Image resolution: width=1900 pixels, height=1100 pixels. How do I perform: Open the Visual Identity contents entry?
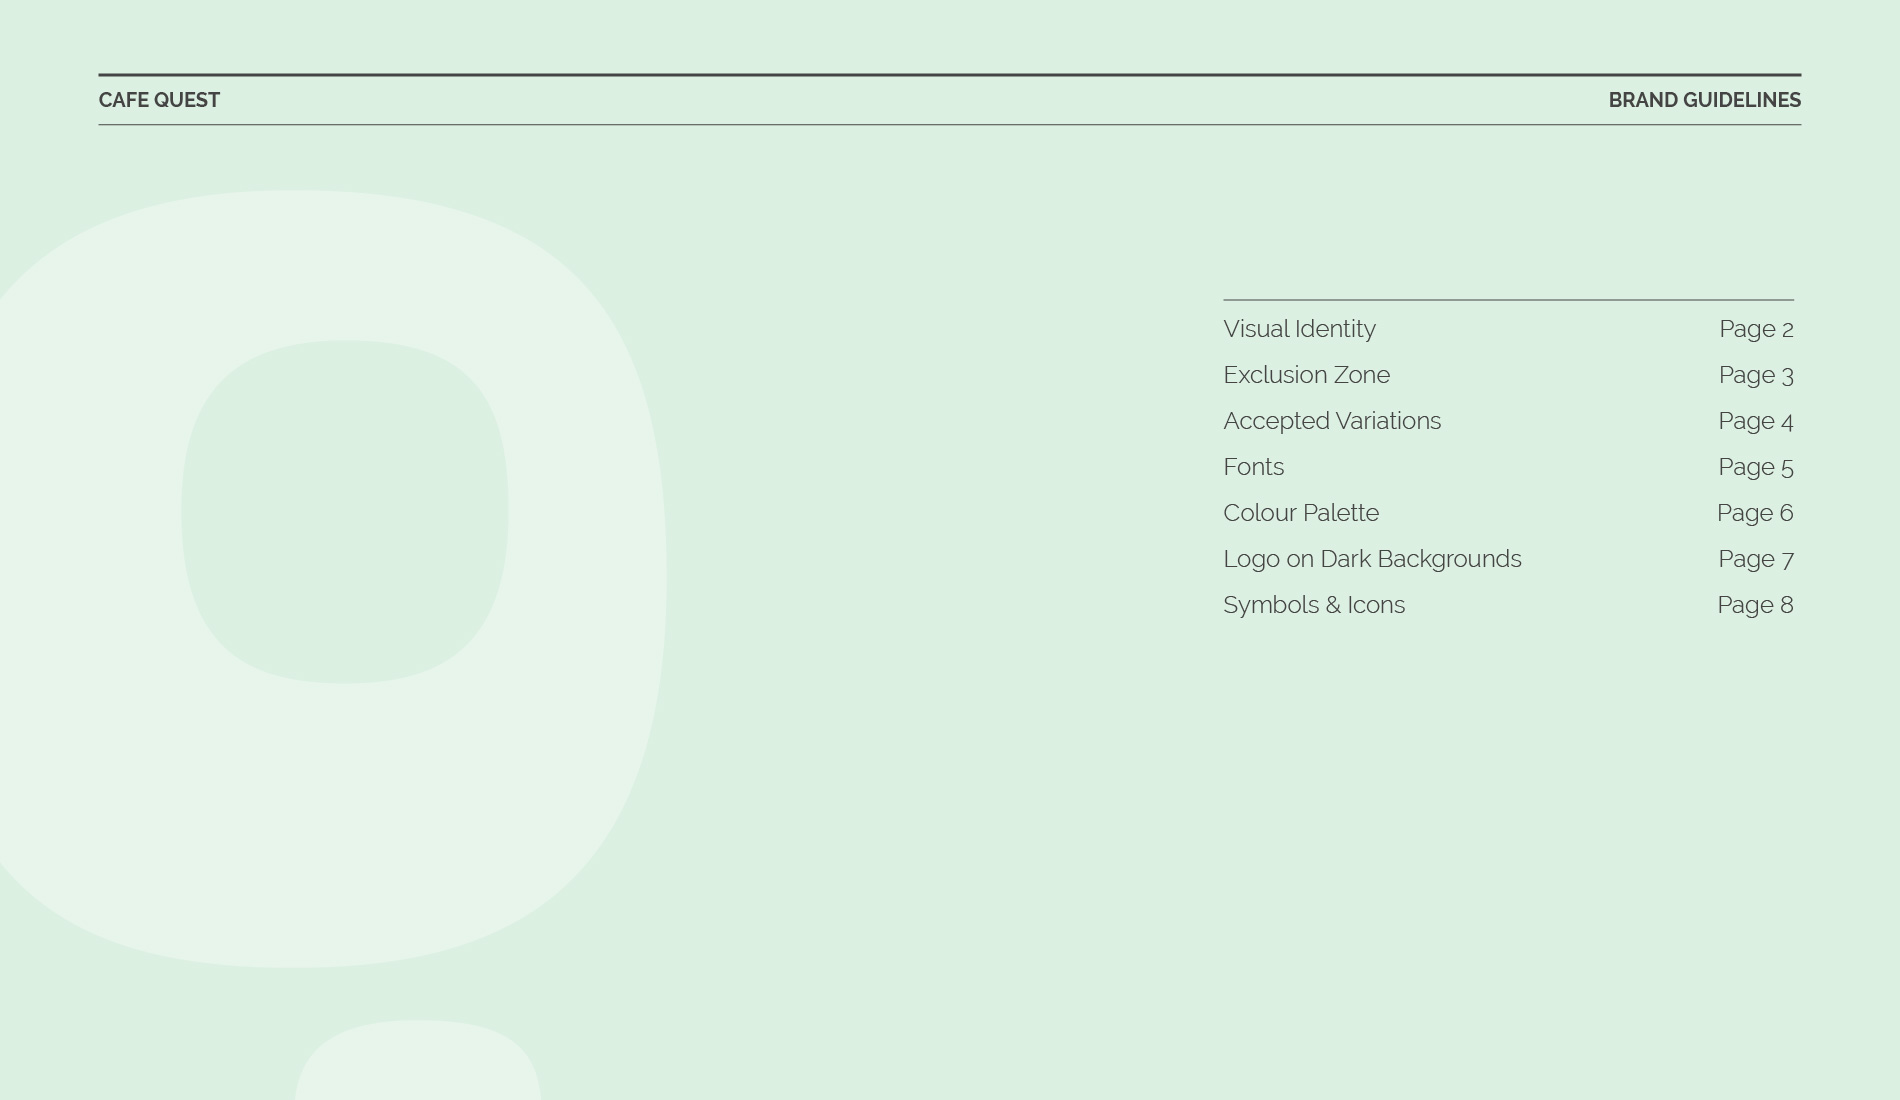point(1299,329)
